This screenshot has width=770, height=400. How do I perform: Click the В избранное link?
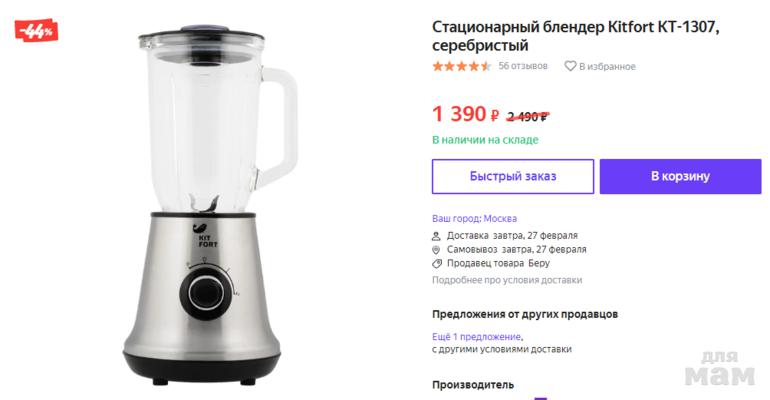(x=607, y=66)
